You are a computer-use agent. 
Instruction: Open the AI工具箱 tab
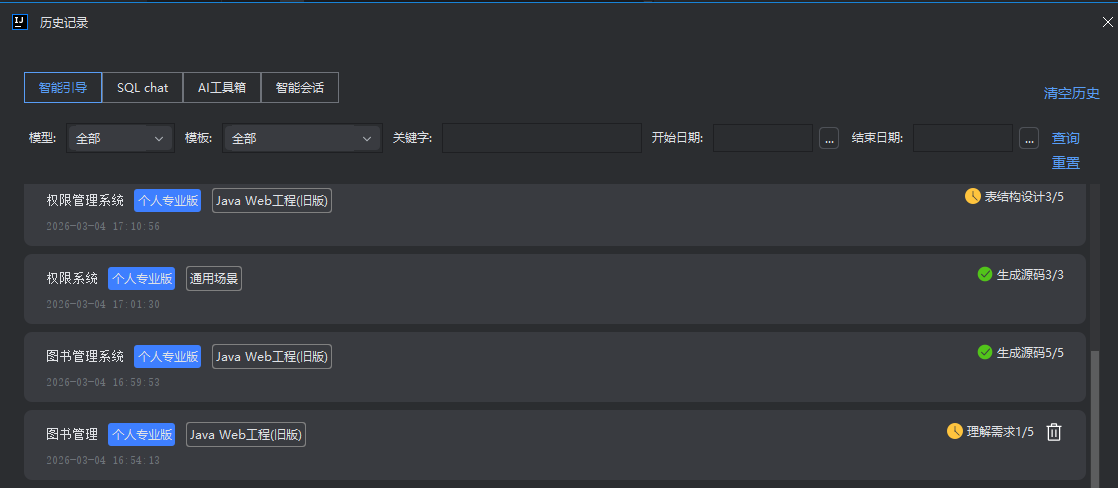coord(221,88)
